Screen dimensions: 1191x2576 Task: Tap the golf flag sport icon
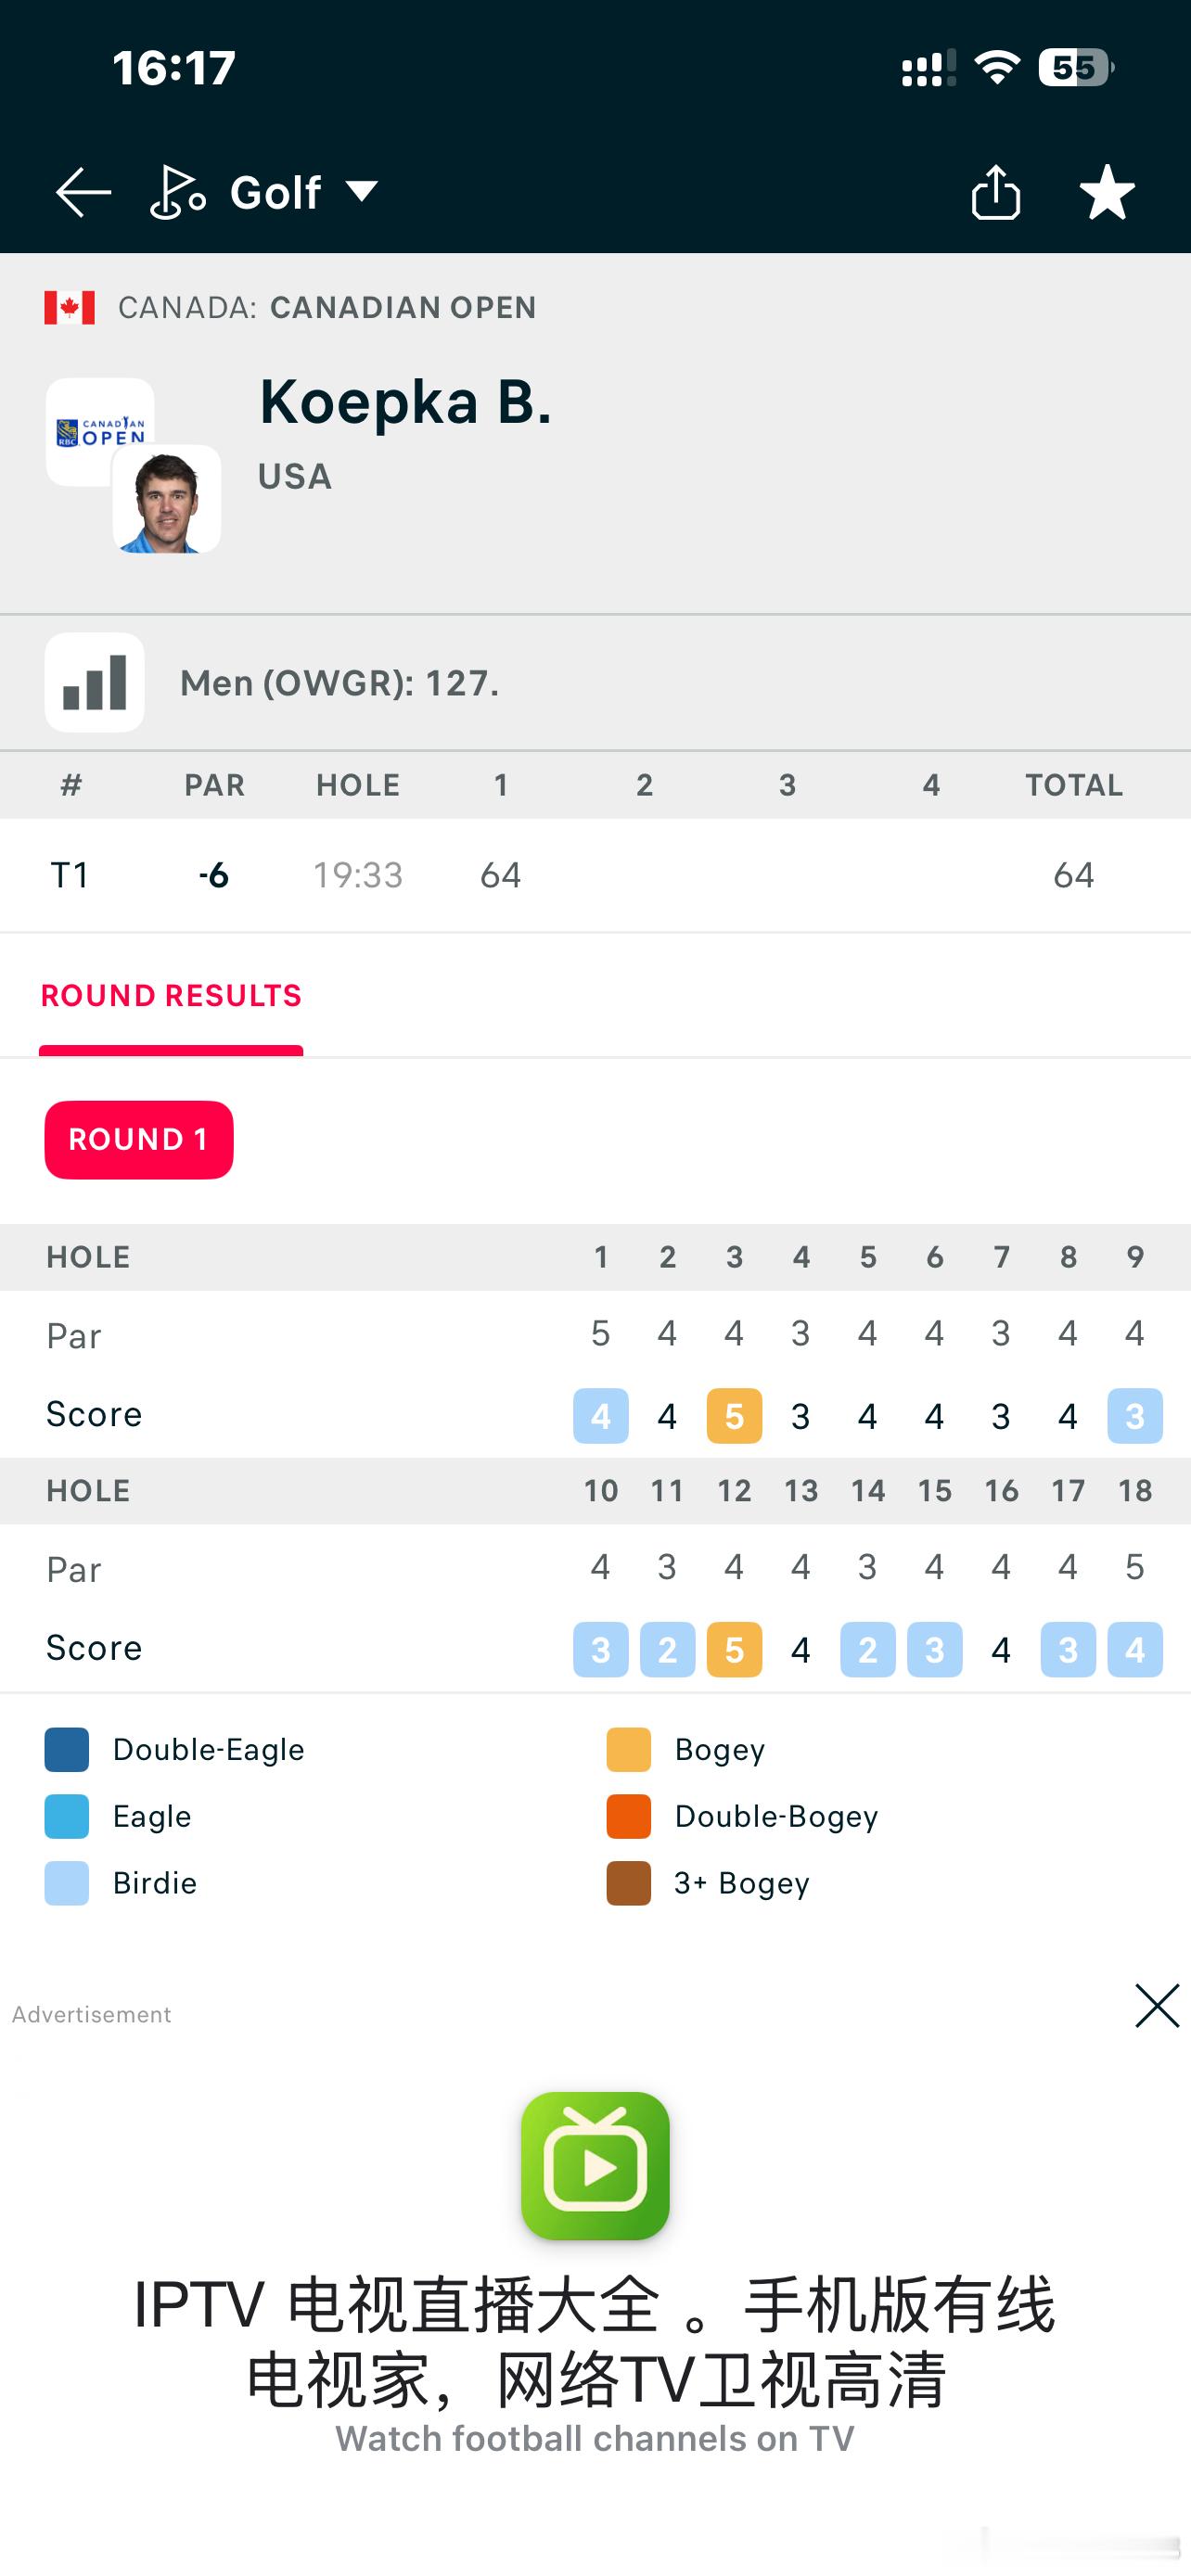[177, 192]
